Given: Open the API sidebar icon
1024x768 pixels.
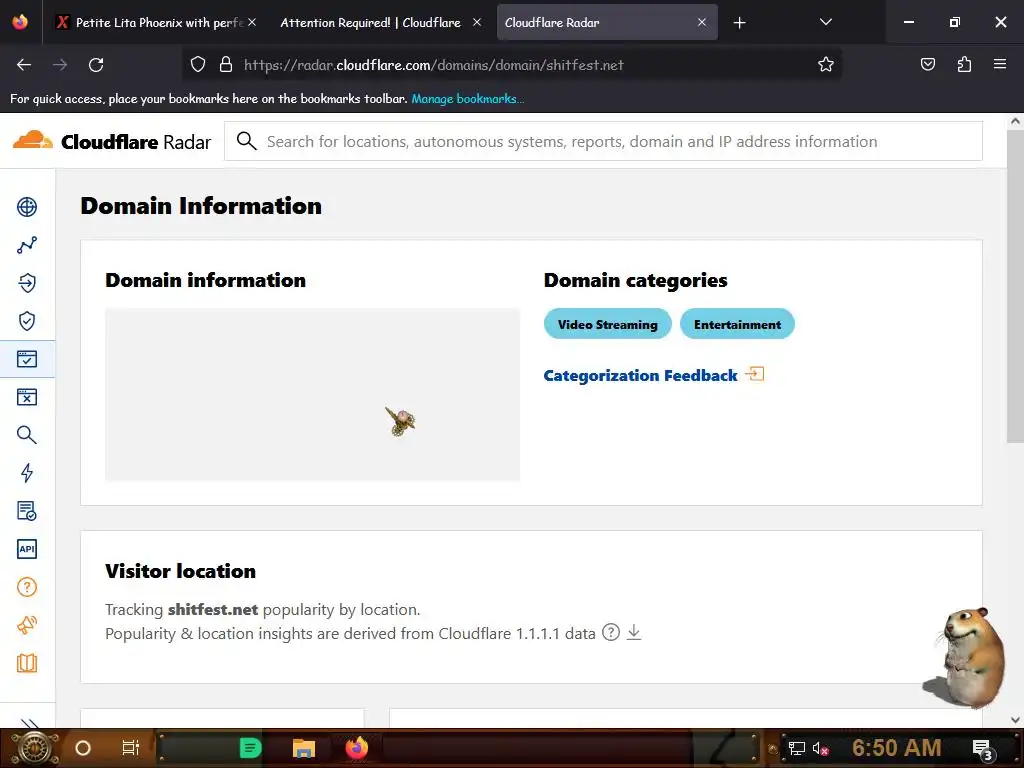Looking at the screenshot, I should click(27, 549).
